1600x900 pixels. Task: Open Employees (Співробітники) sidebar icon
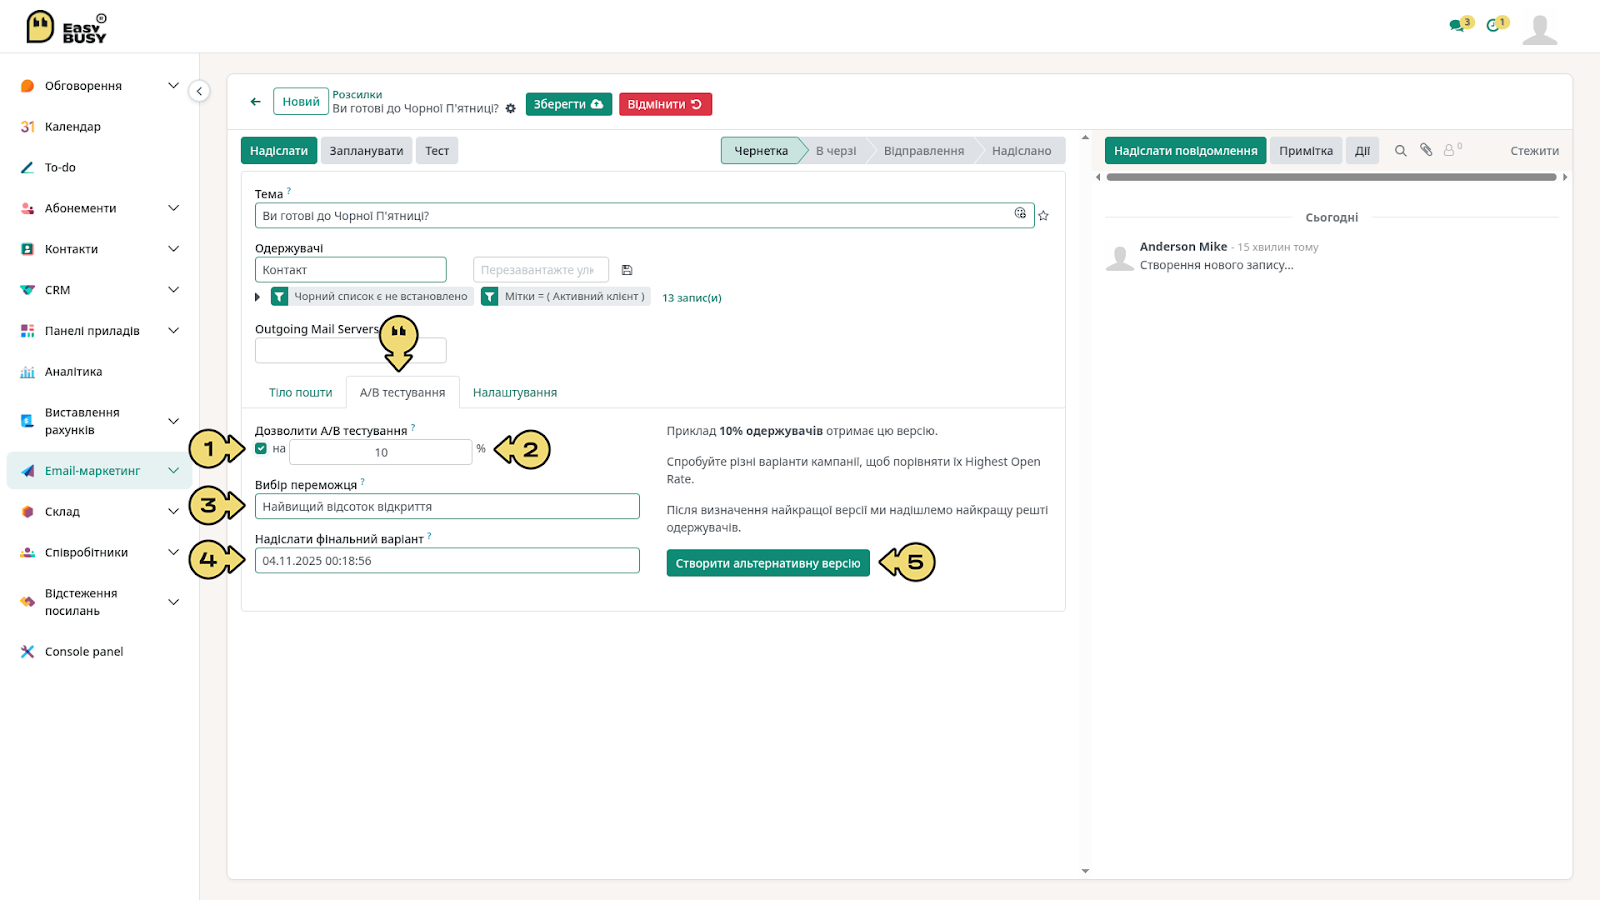pos(28,553)
